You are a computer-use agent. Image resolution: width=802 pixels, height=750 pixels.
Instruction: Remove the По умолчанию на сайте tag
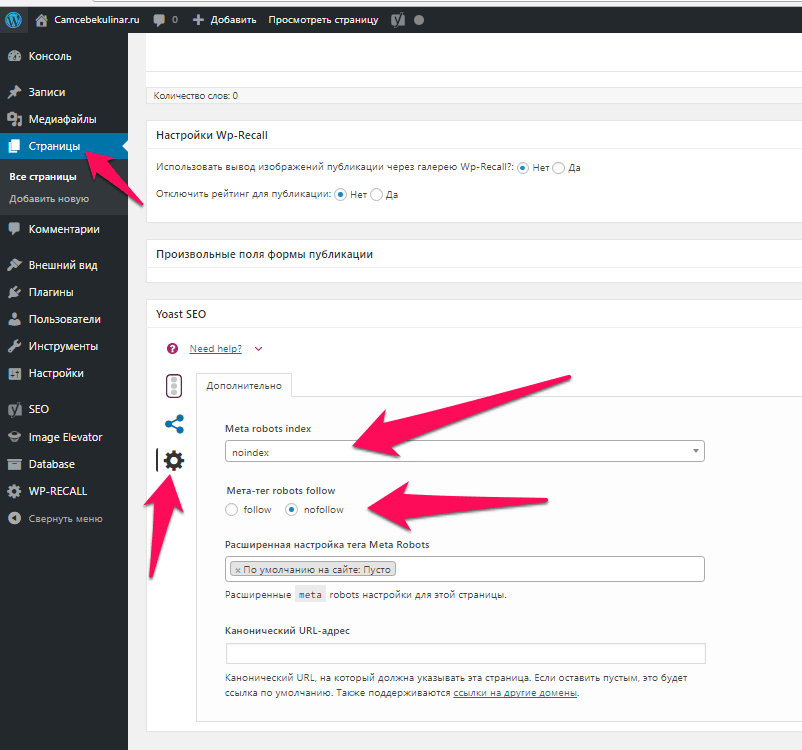click(x=238, y=569)
